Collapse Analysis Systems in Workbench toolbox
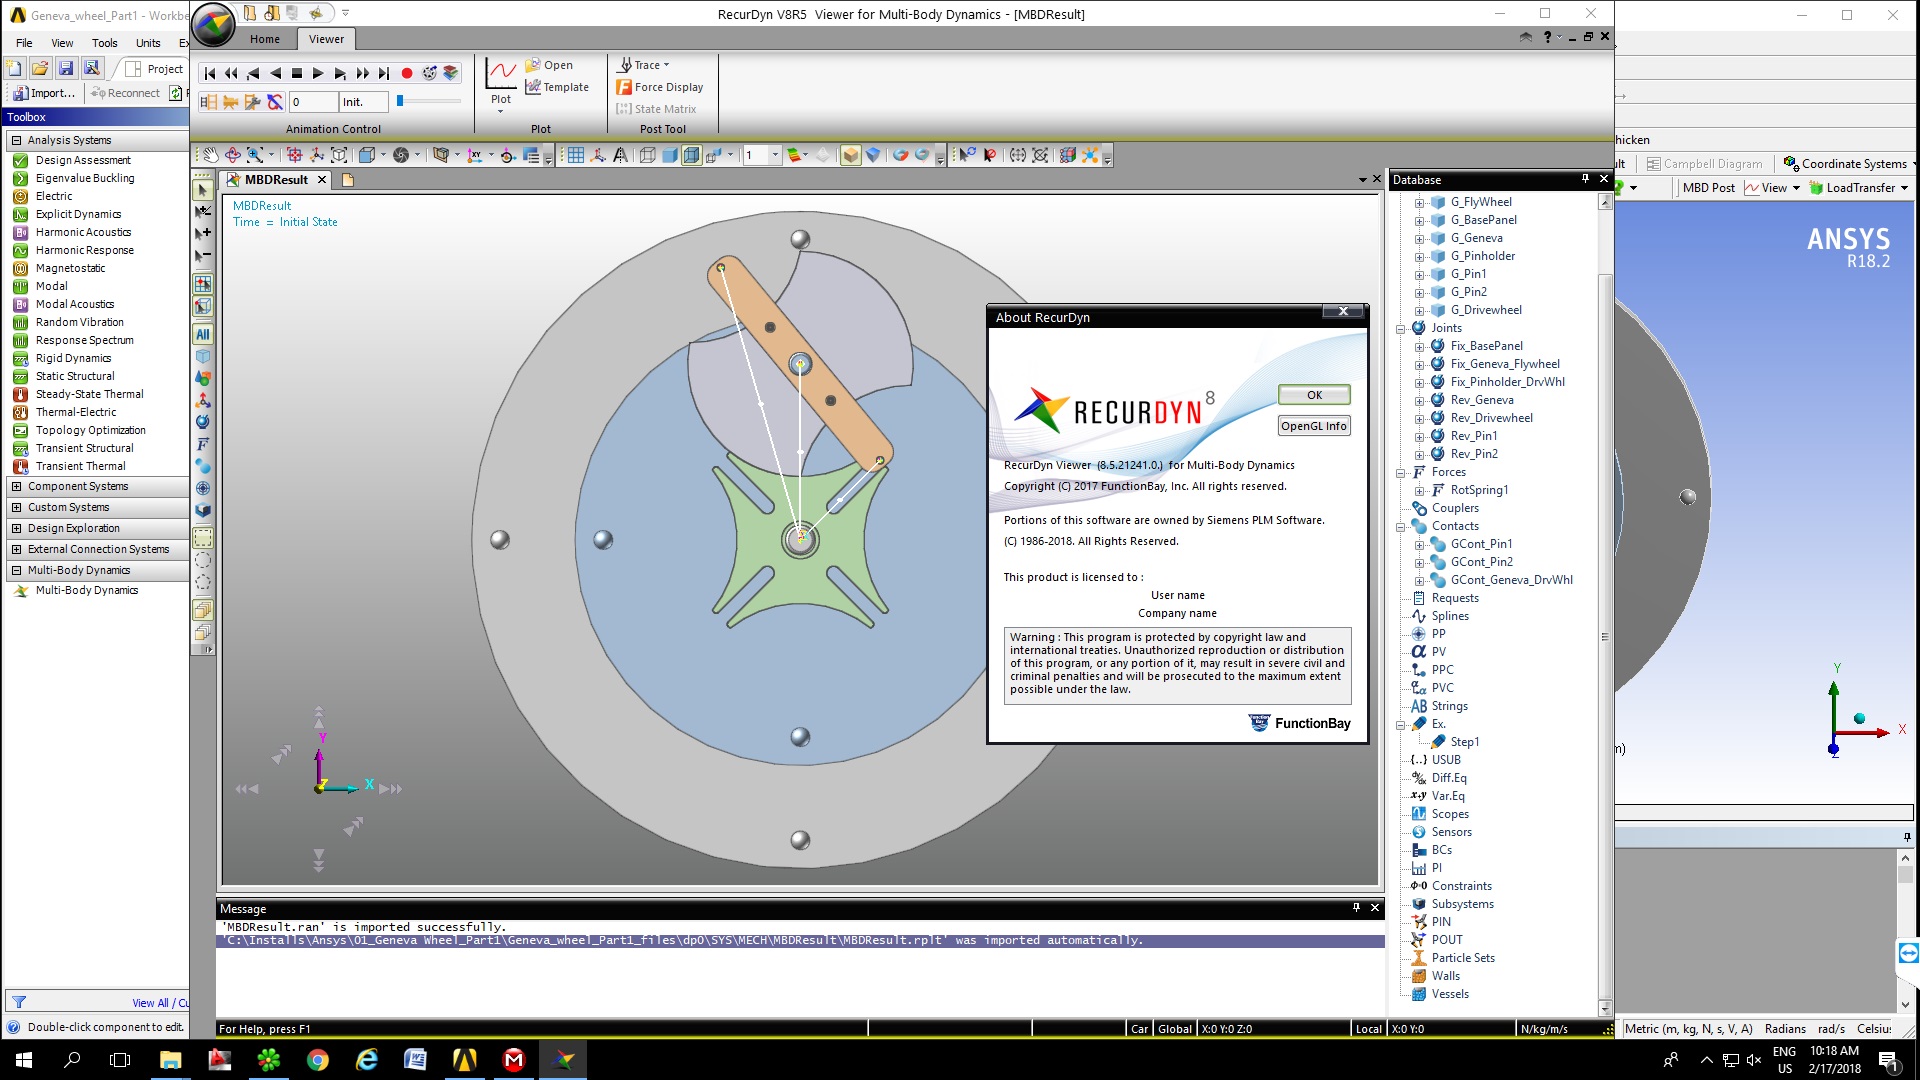This screenshot has height=1080, width=1920. pyautogui.click(x=16, y=140)
